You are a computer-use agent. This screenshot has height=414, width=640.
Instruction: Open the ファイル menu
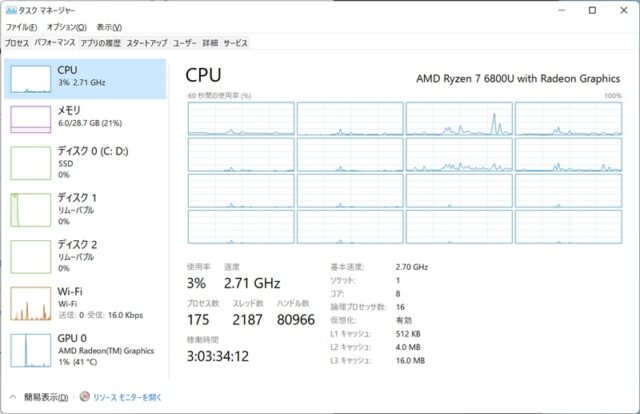click(x=20, y=27)
